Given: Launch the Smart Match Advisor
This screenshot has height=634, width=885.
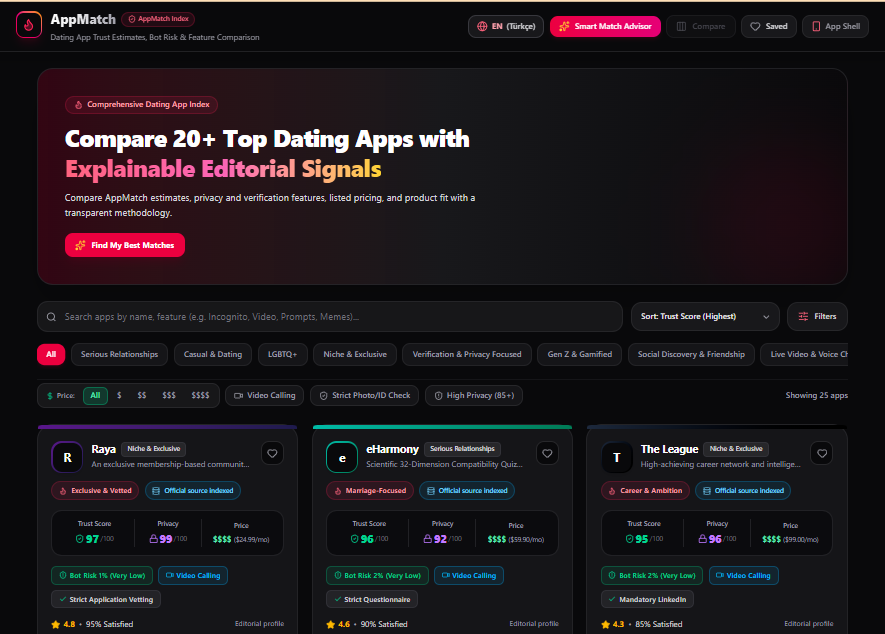Looking at the screenshot, I should click(x=606, y=26).
